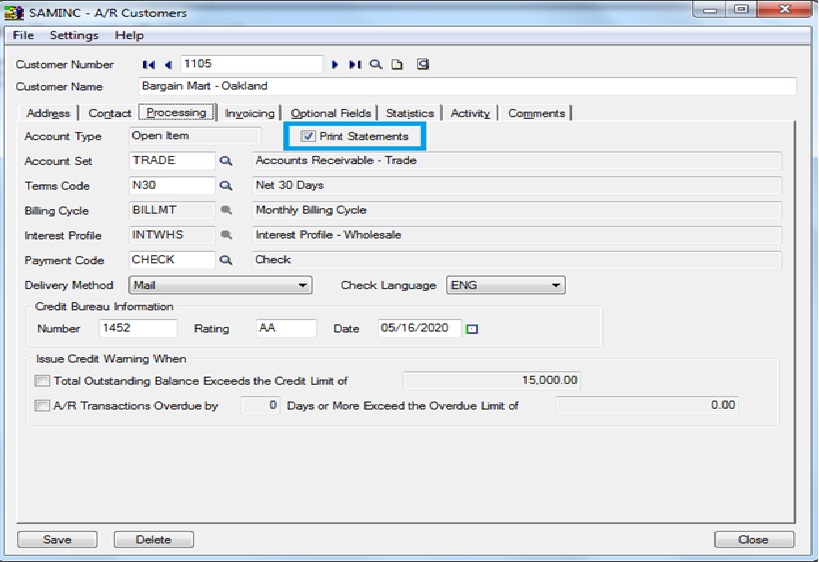Click the Credit Bureau Rating field
This screenshot has width=819, height=562.
[286, 328]
